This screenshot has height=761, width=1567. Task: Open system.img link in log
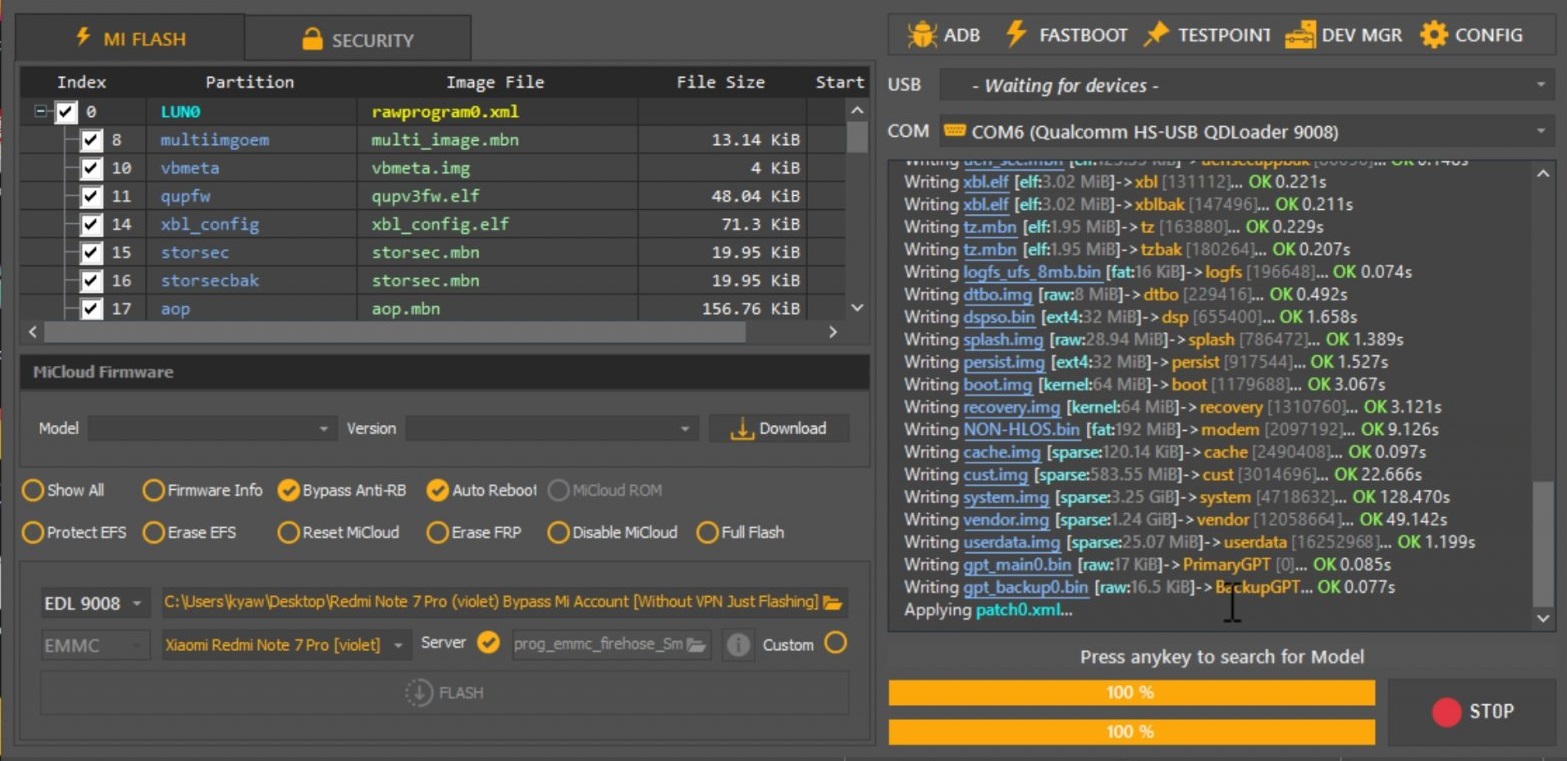(1006, 497)
